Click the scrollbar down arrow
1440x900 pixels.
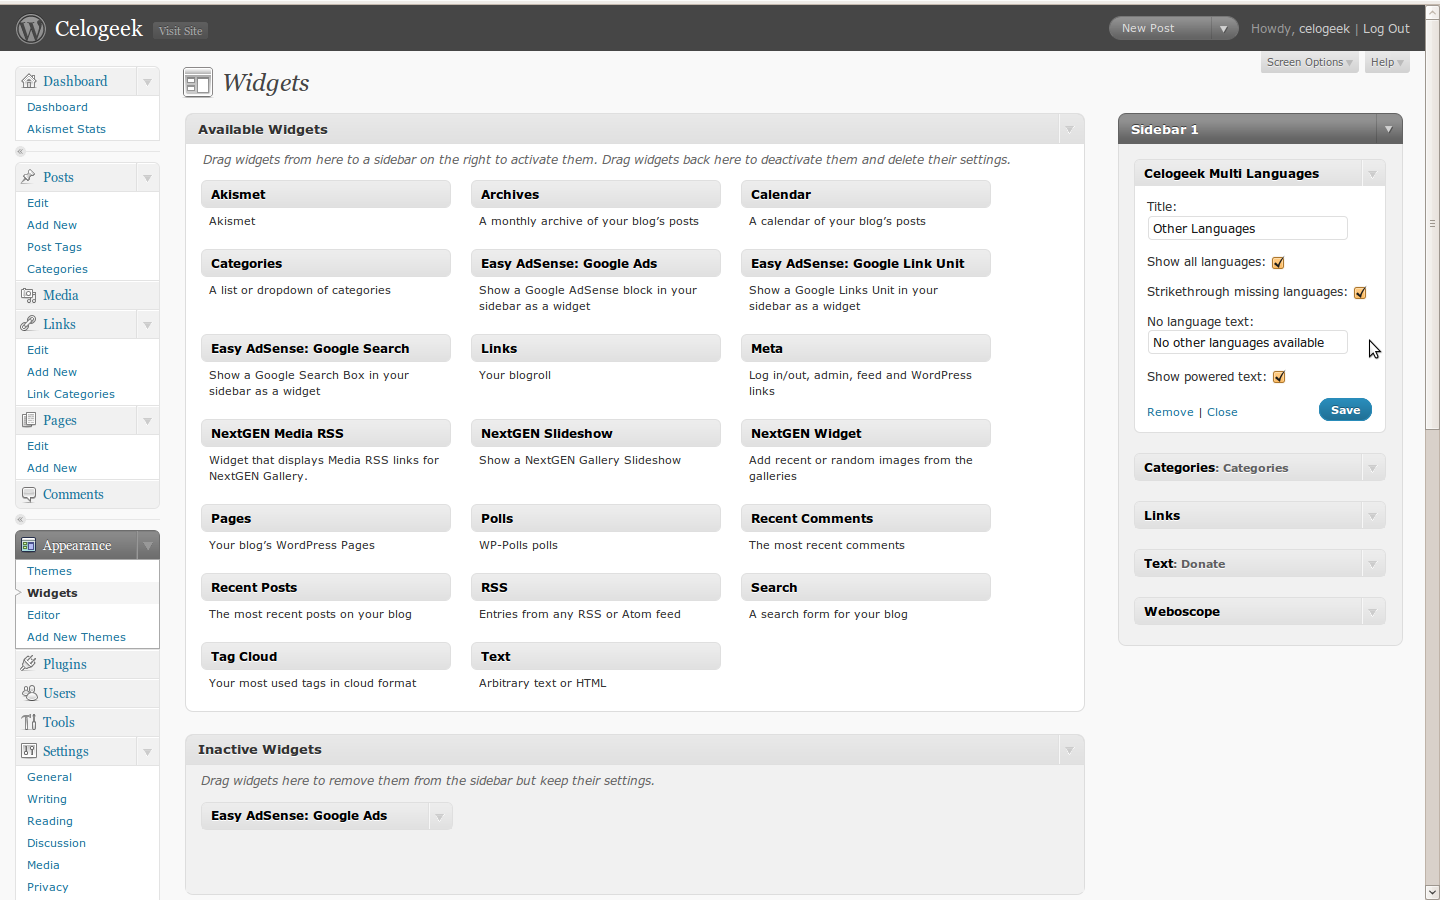1432,892
